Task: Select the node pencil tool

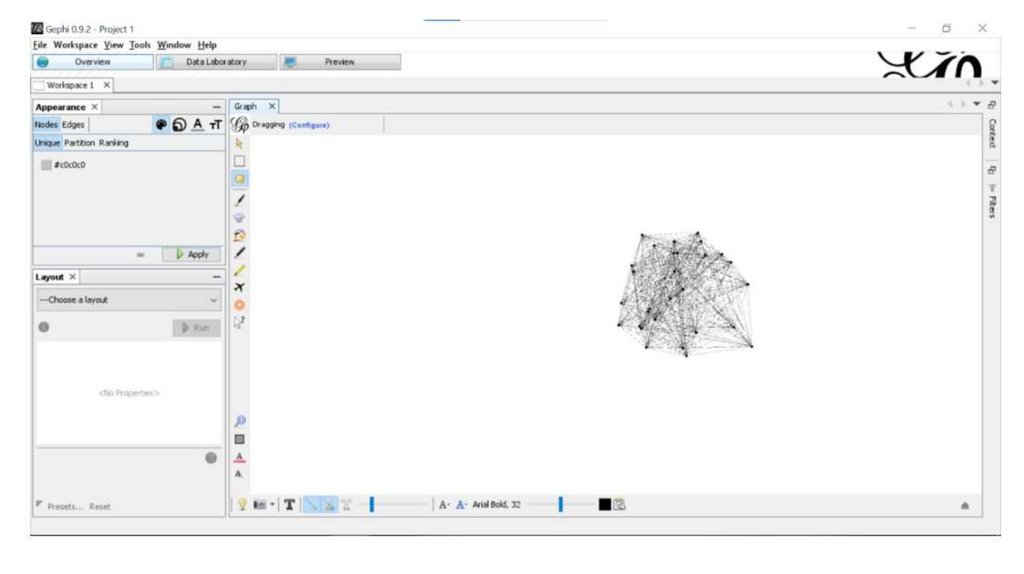Action: [240, 253]
